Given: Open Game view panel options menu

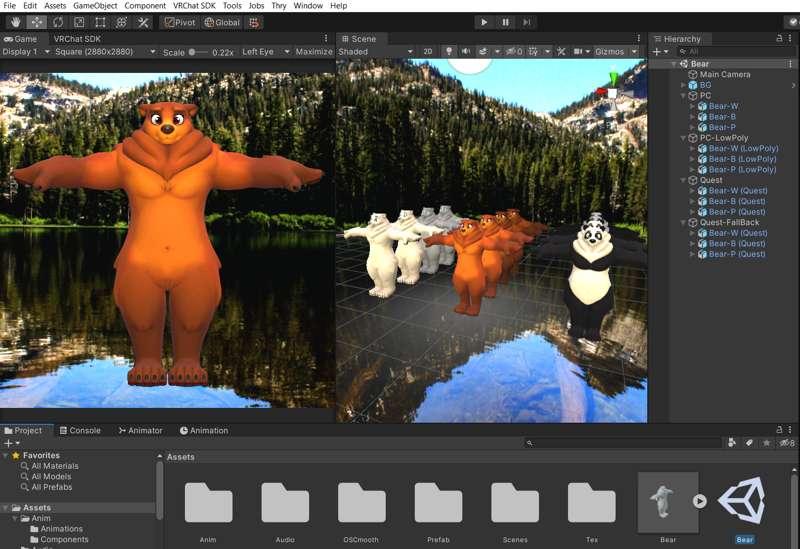Looking at the screenshot, I should [x=326, y=39].
